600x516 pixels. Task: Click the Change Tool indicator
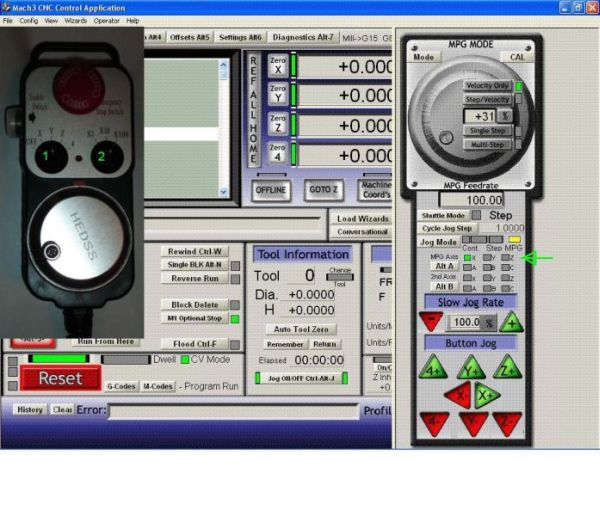[x=340, y=276]
